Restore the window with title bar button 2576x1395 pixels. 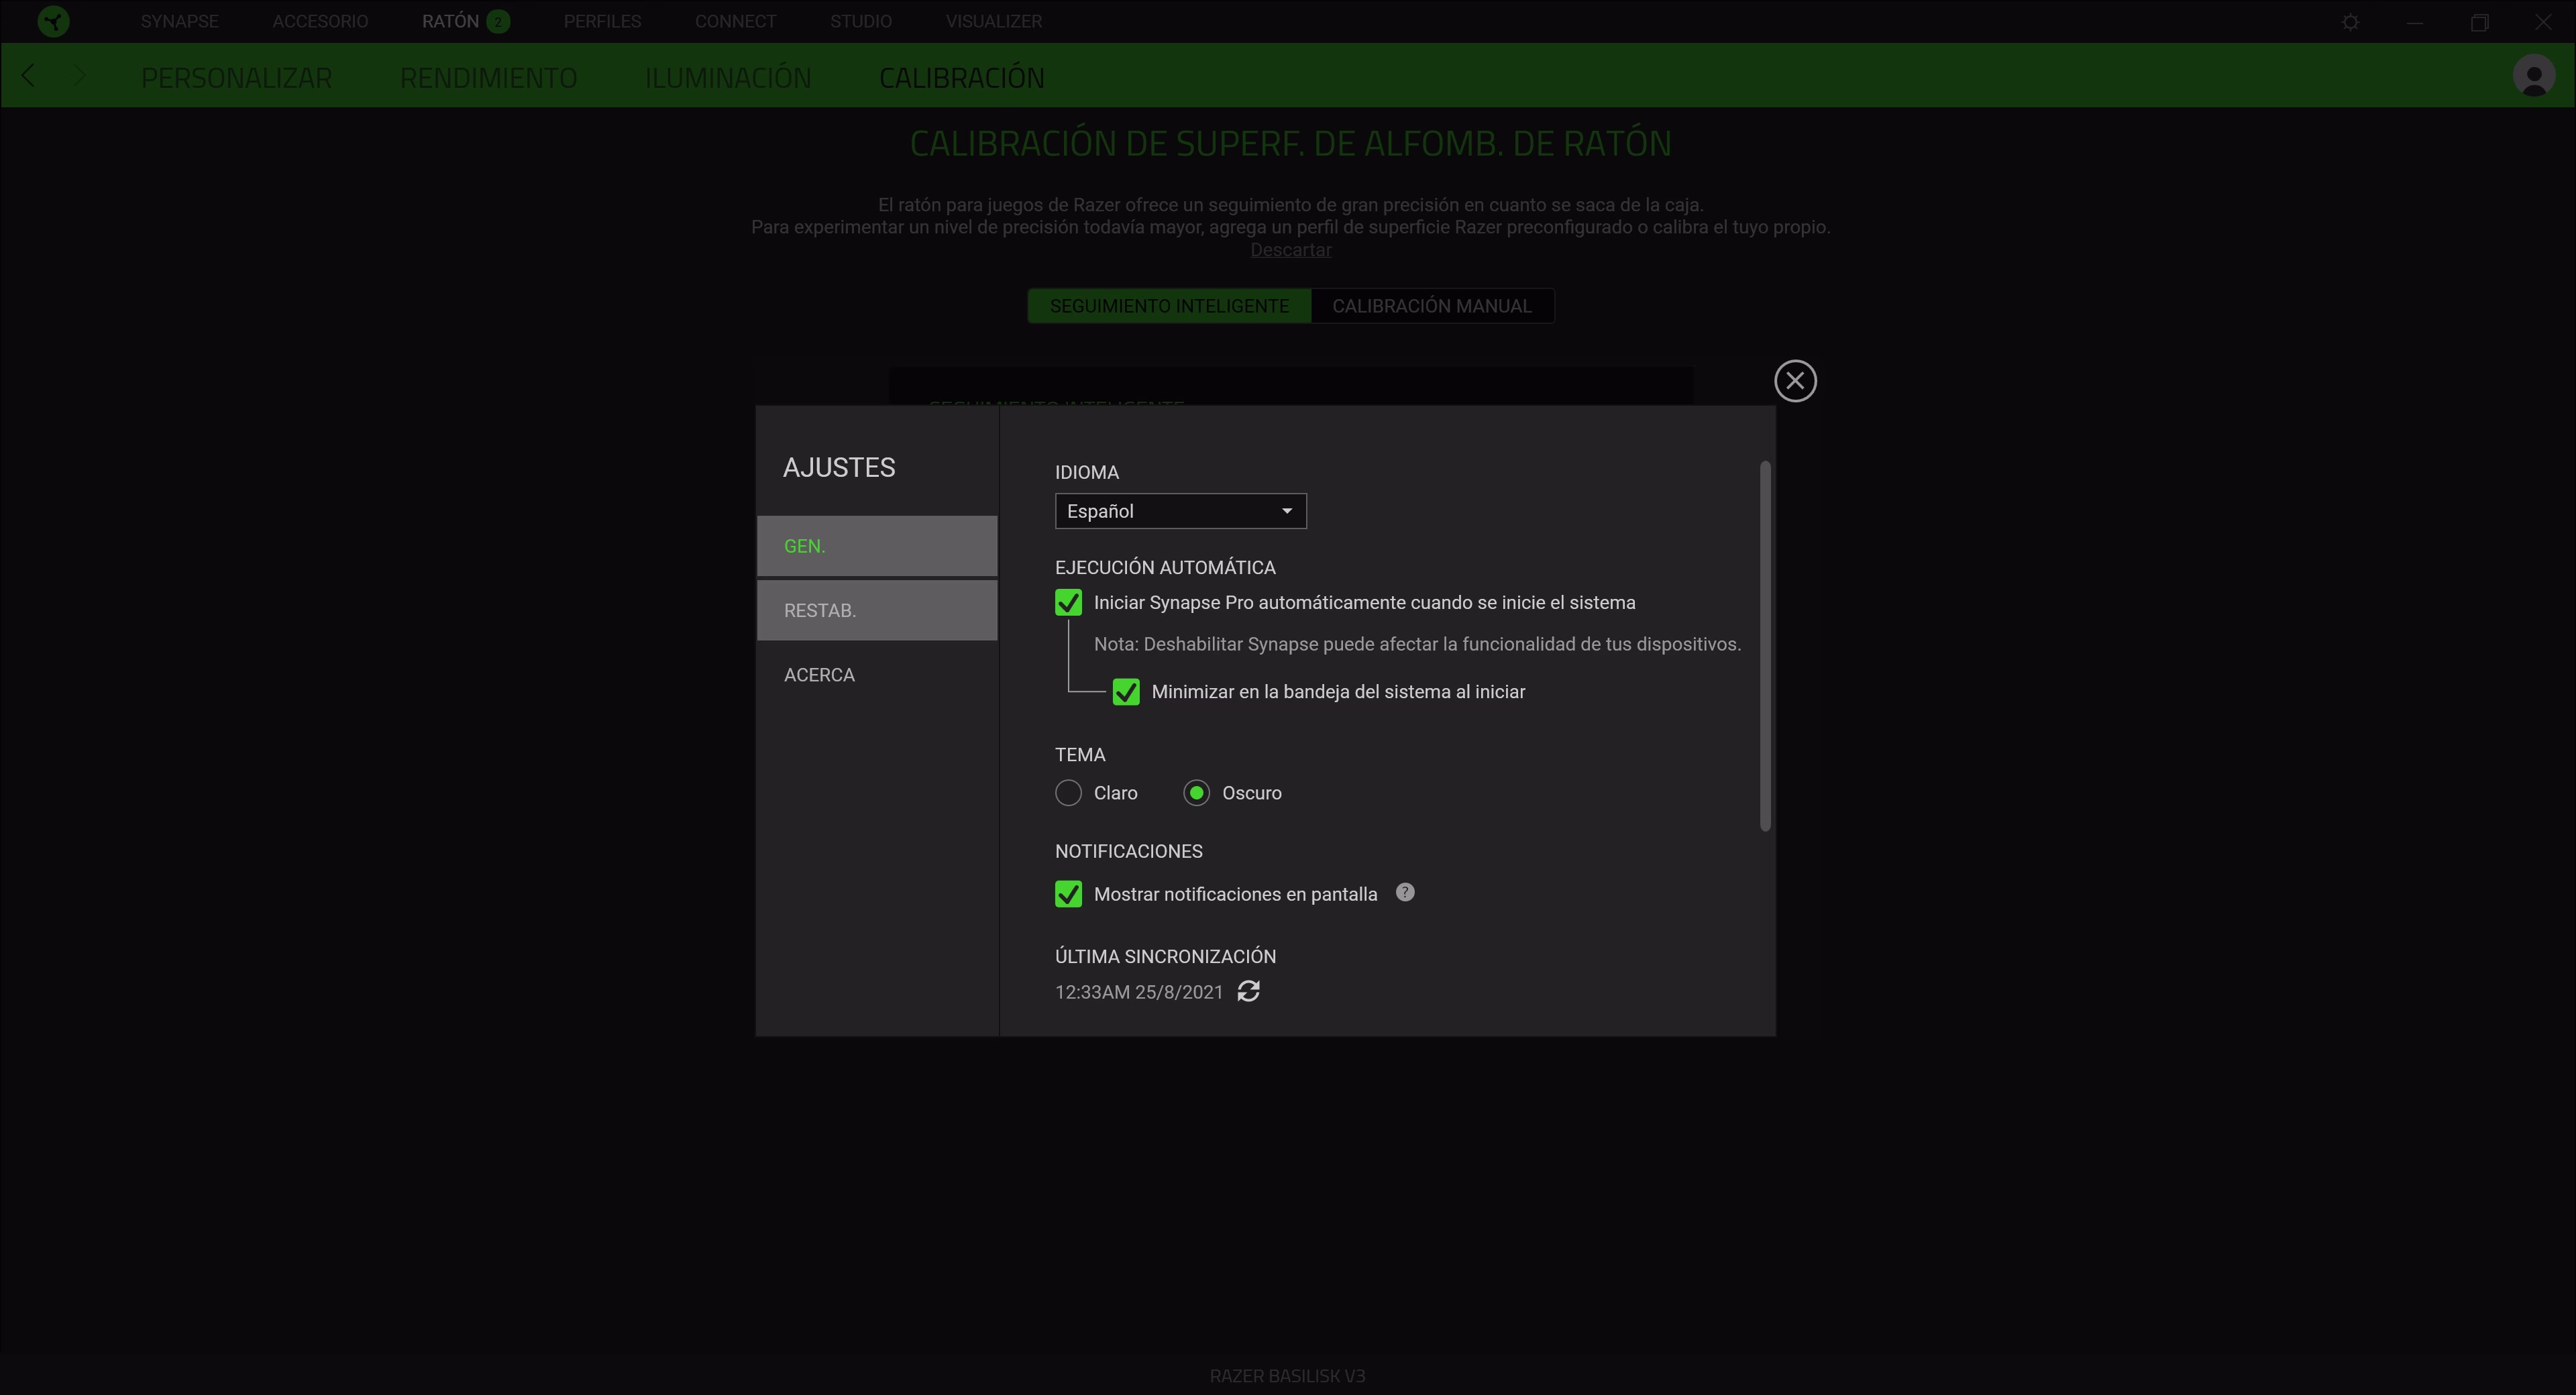2479,22
